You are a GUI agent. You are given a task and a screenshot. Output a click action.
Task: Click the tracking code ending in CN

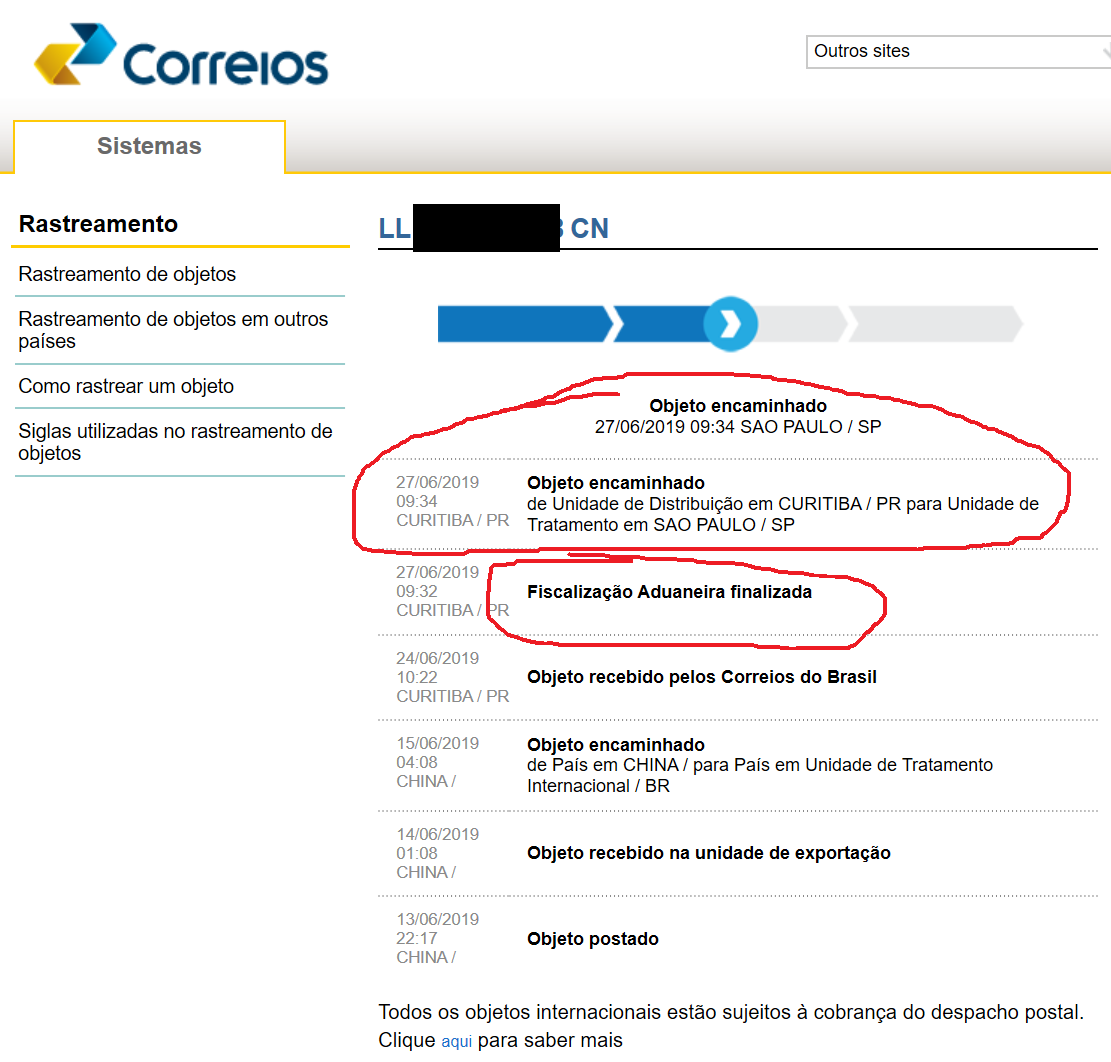pos(494,228)
